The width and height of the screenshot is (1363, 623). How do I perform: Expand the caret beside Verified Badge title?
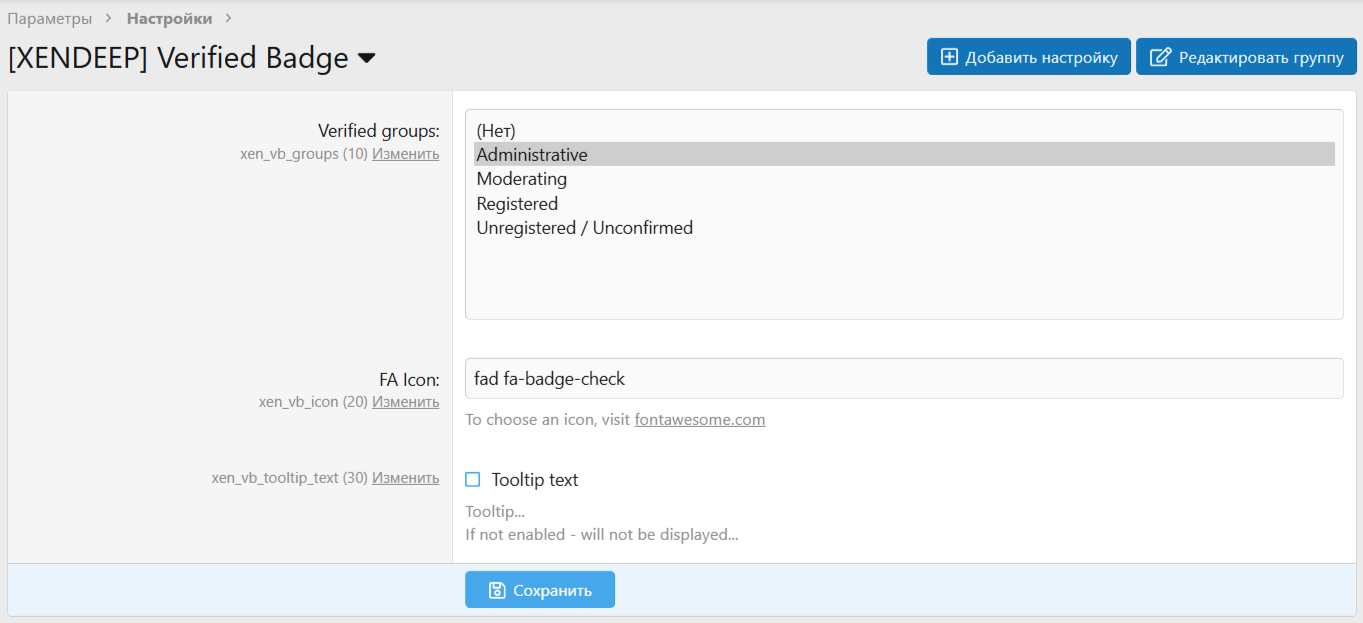pyautogui.click(x=367, y=59)
